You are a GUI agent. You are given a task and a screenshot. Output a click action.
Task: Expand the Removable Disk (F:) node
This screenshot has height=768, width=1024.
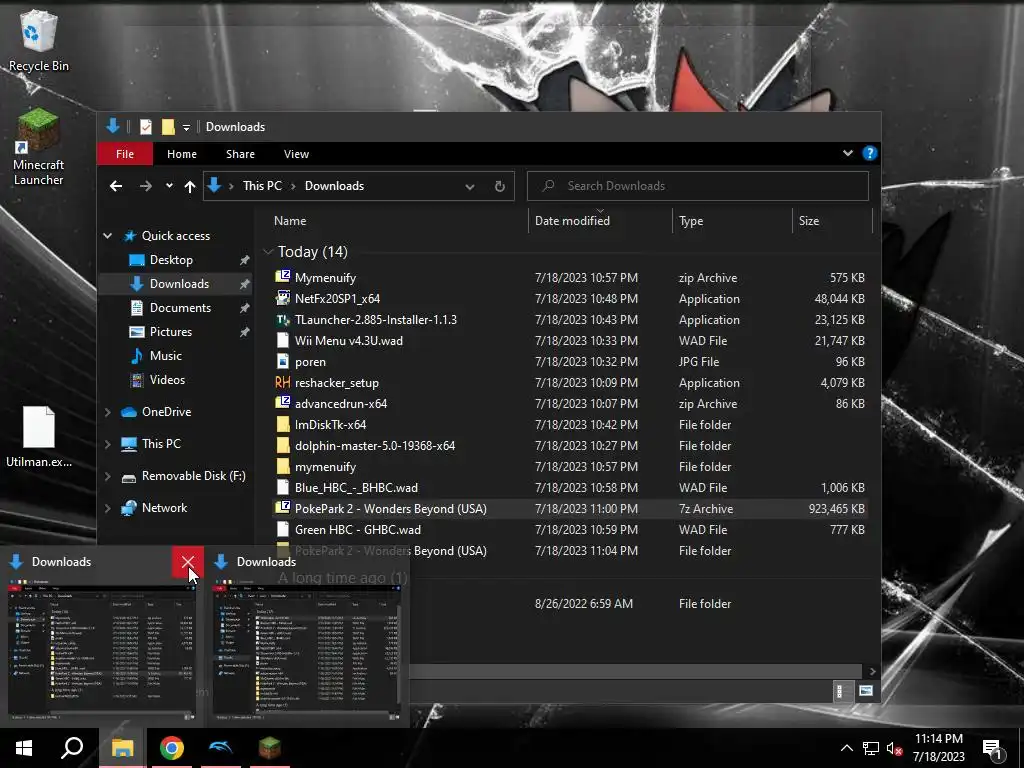pos(108,476)
